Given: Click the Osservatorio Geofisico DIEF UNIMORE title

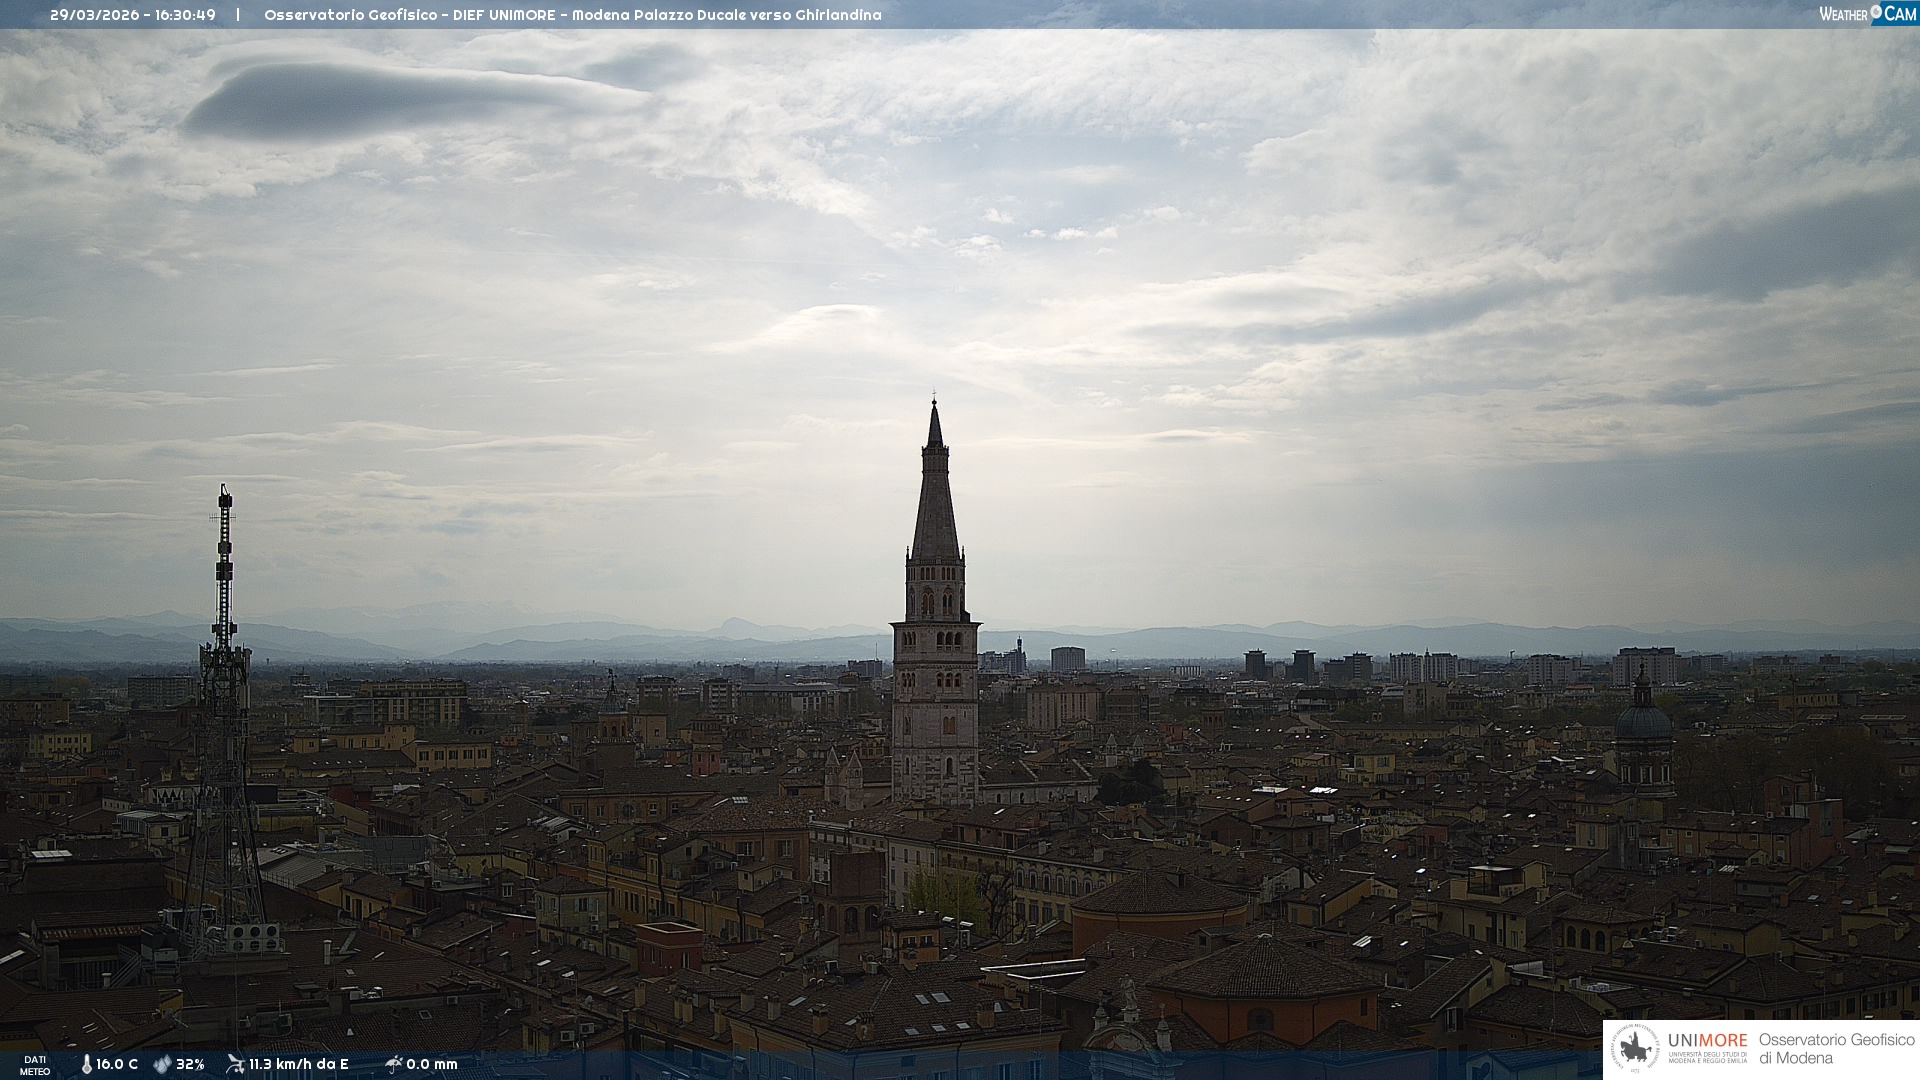Looking at the screenshot, I should (x=572, y=15).
